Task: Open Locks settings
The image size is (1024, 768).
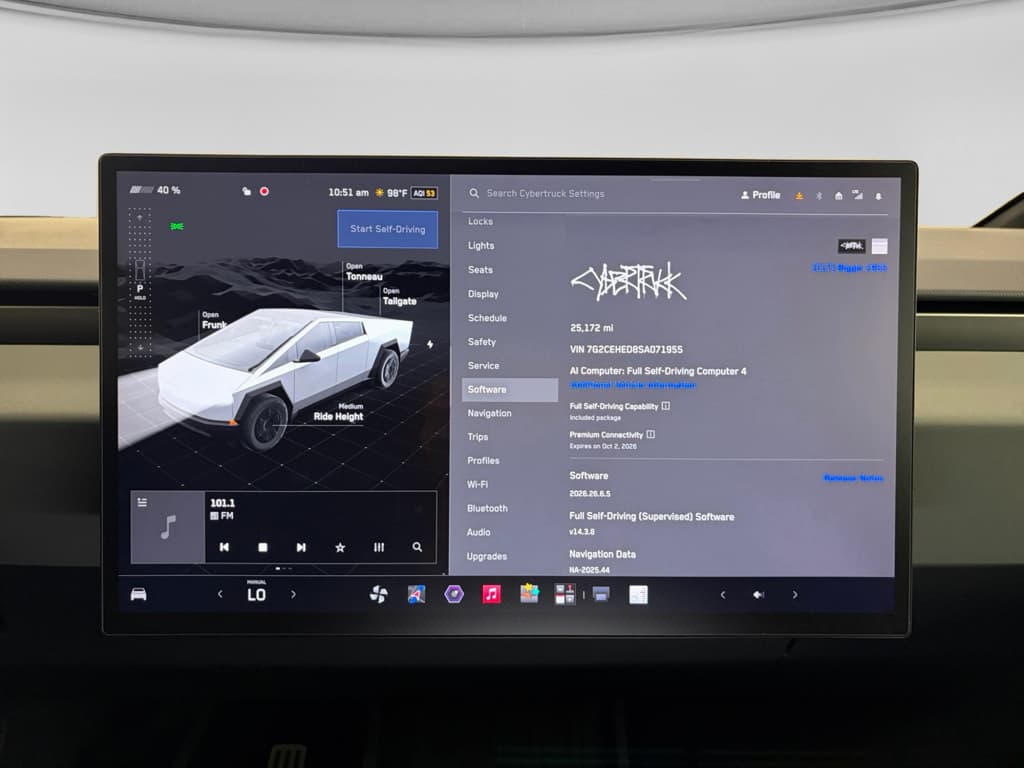Action: pos(480,221)
